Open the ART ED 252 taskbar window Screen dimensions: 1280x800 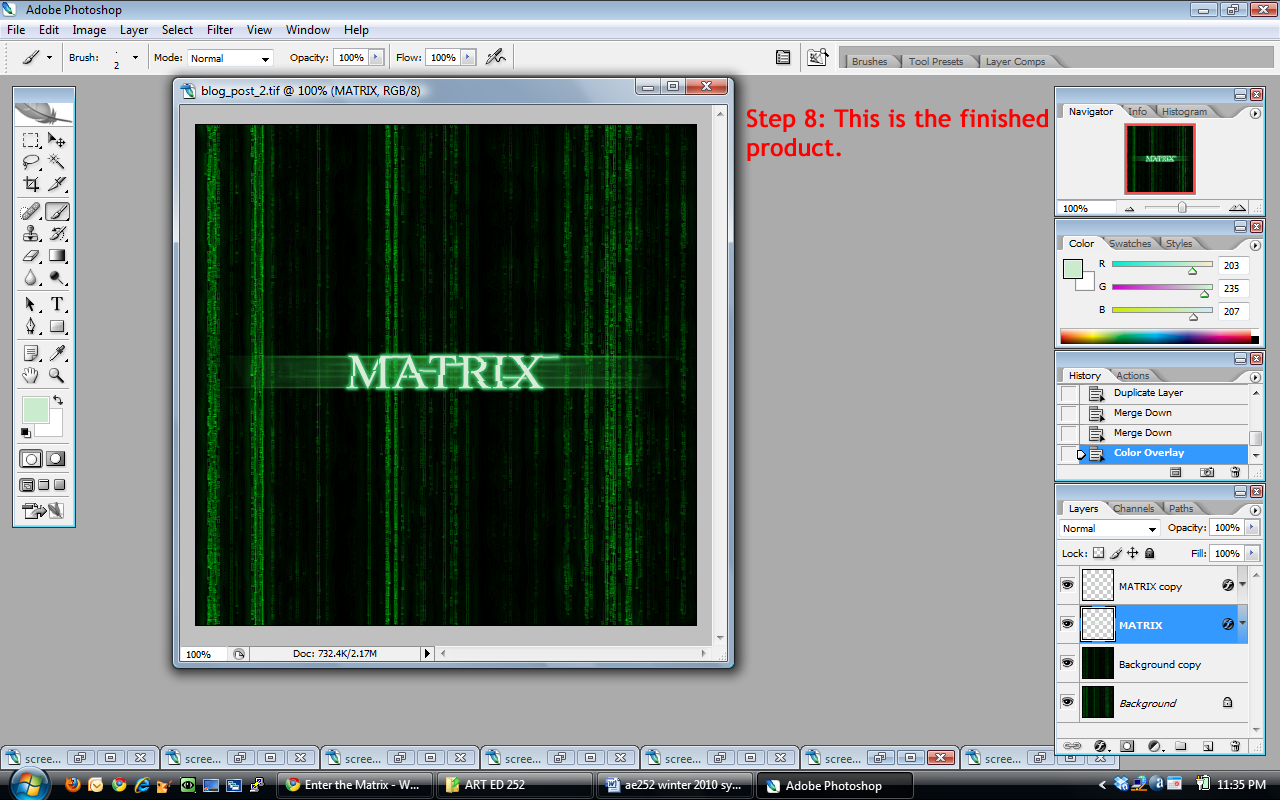516,785
